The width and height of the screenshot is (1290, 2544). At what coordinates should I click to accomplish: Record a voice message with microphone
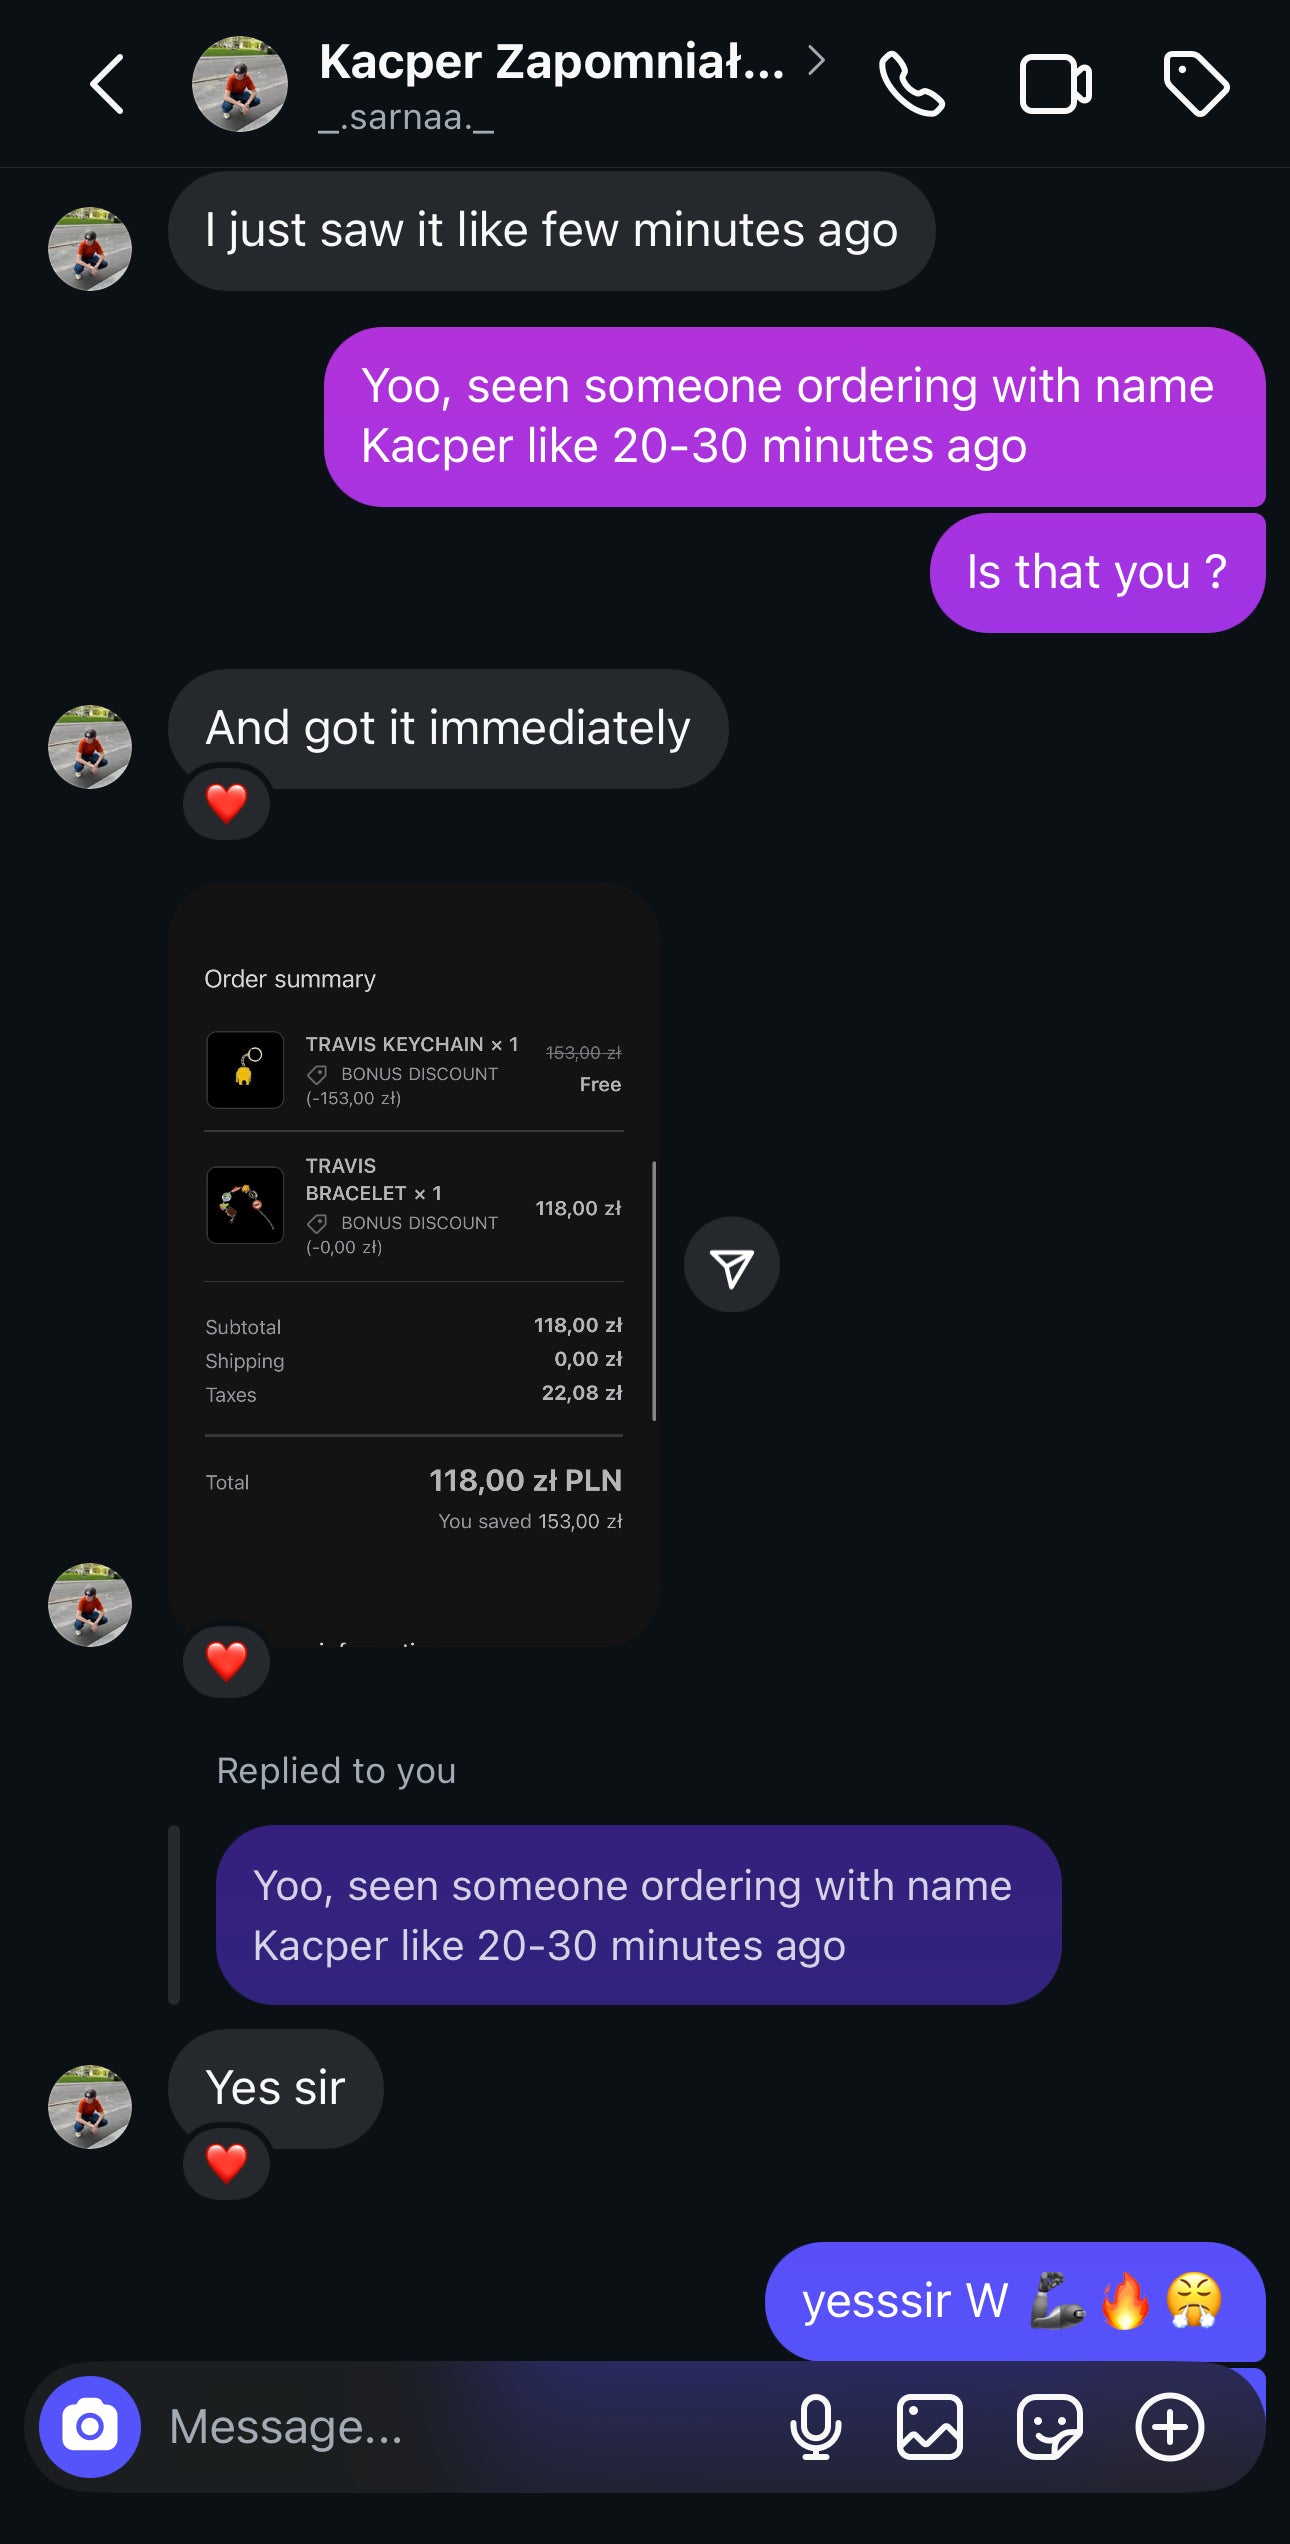tap(815, 2426)
